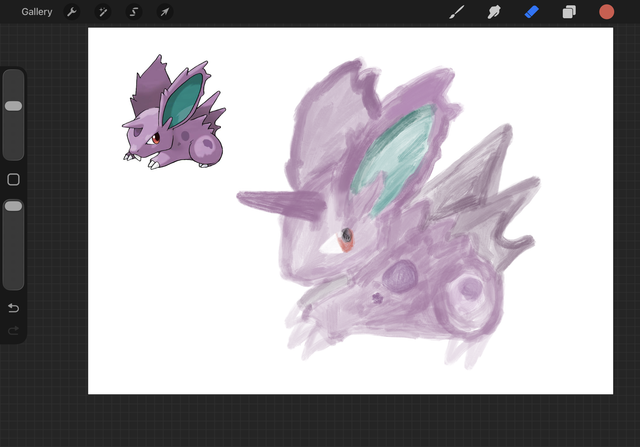Open the active color picker
640x447 pixels.
(x=607, y=12)
